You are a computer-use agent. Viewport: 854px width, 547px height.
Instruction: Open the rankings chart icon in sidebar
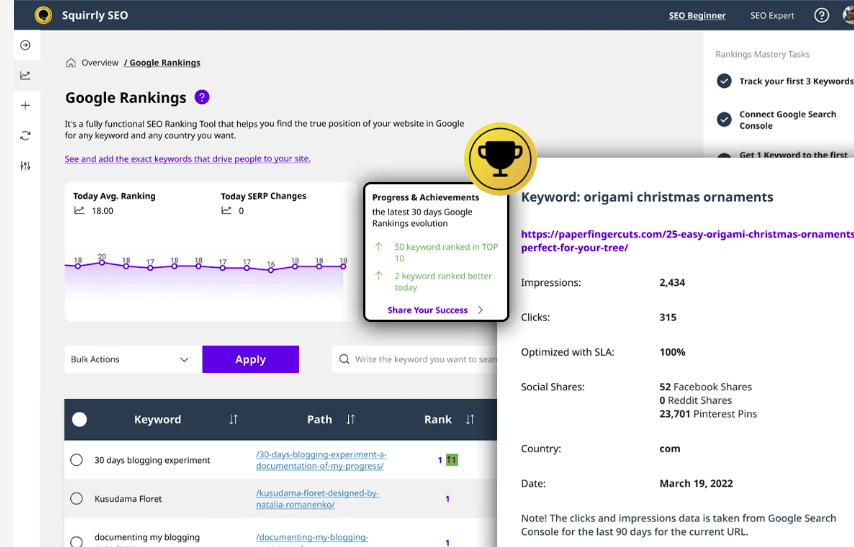click(x=25, y=75)
